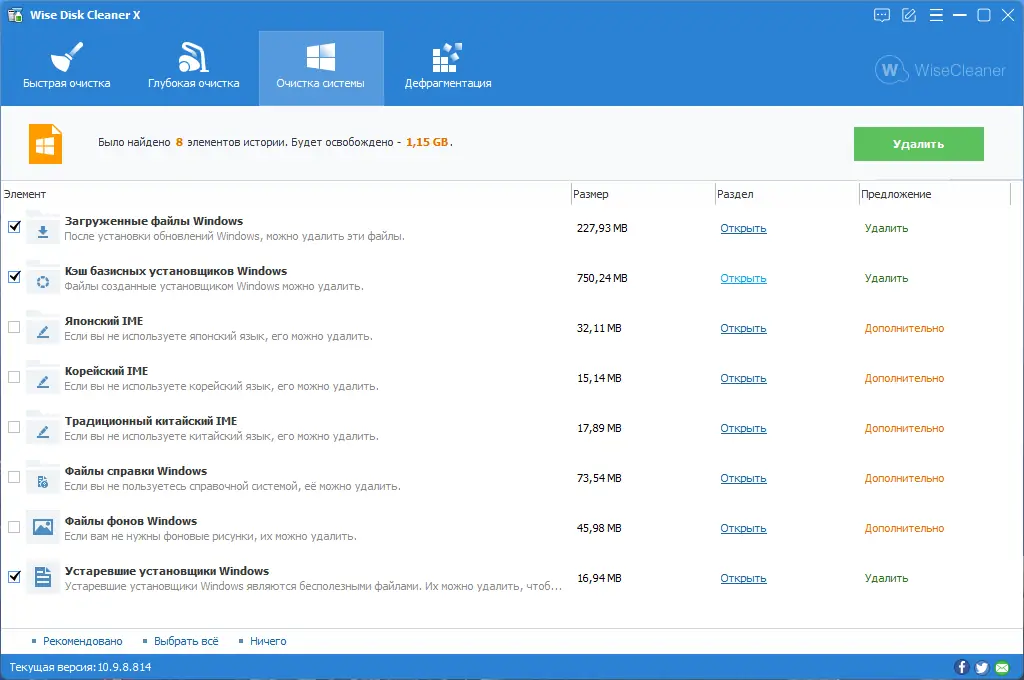Open the Facebook icon in status bar
This screenshot has height=680, width=1024.
pos(961,667)
